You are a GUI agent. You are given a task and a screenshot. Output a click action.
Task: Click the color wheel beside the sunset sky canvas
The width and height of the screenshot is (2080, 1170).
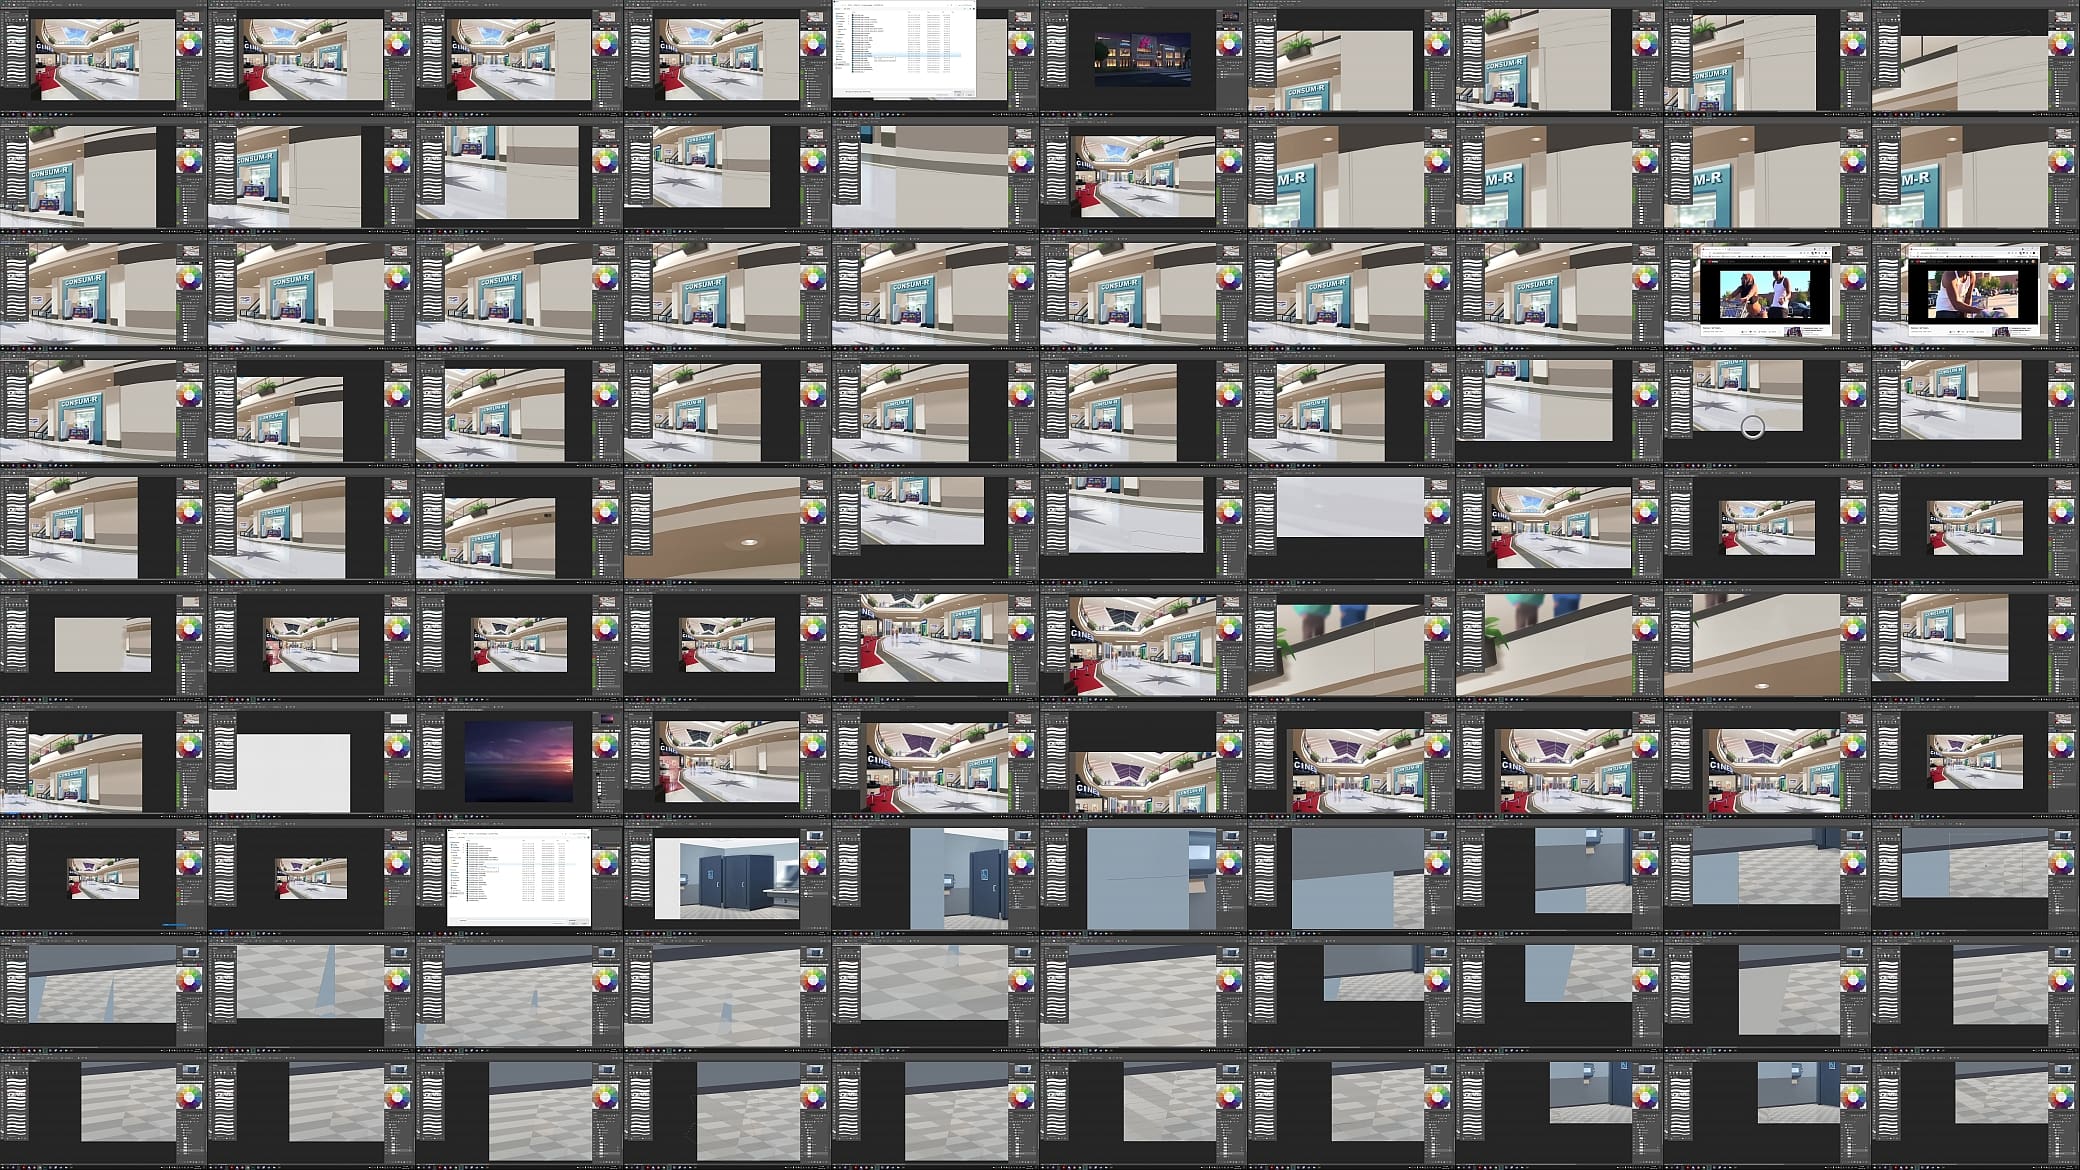coord(605,746)
